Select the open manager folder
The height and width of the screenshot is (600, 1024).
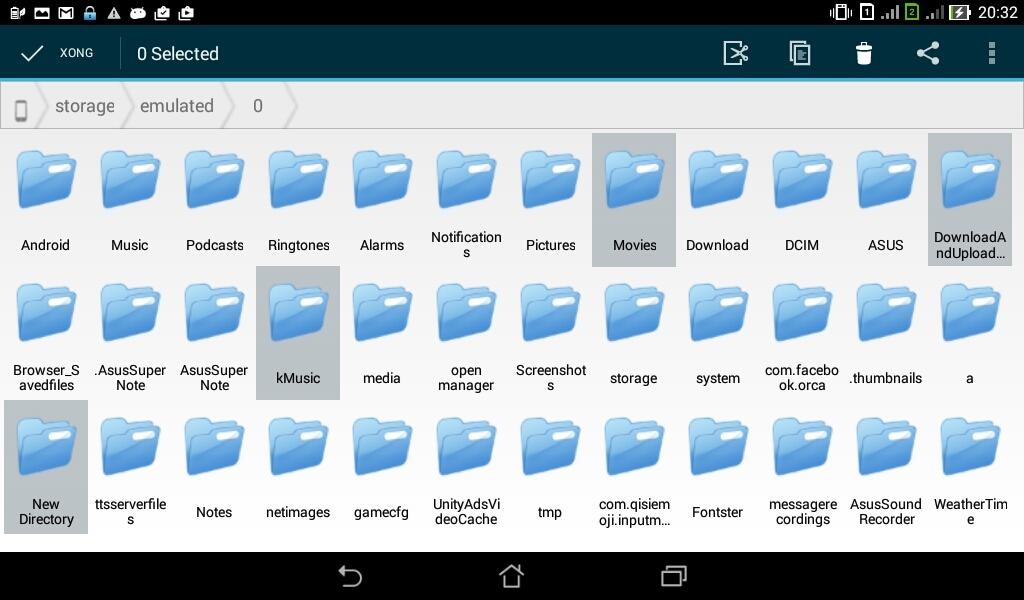pyautogui.click(x=466, y=333)
